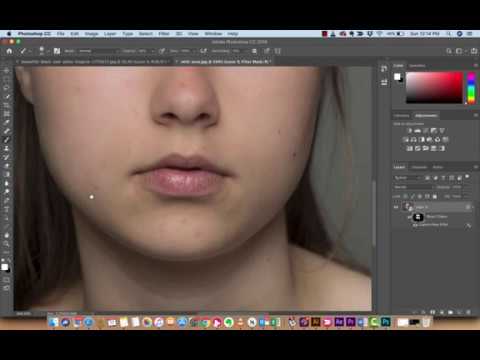Select the Brush tool
The image size is (480, 360).
pyautogui.click(x=6, y=140)
